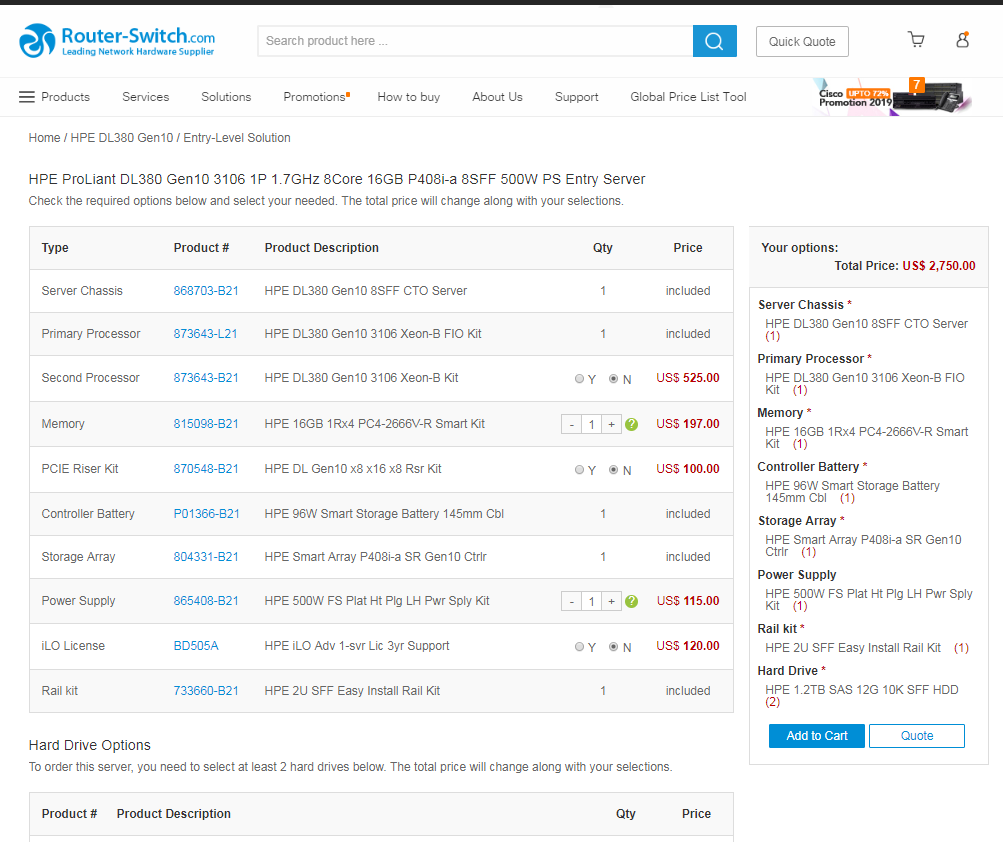Go to Home breadcrumb link
1003x842 pixels.
(x=44, y=138)
